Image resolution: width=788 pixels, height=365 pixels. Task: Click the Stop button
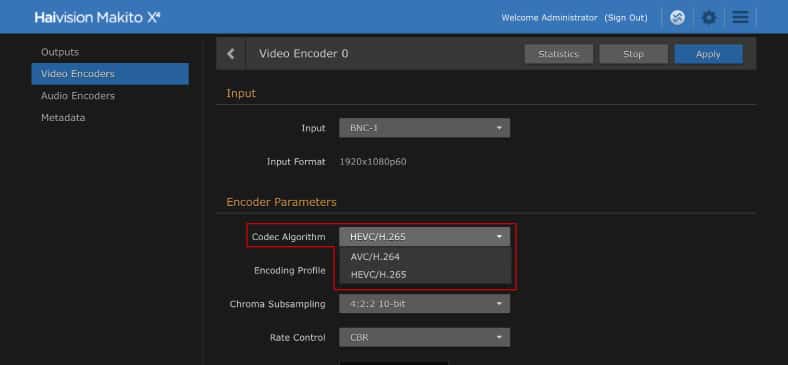pos(633,54)
